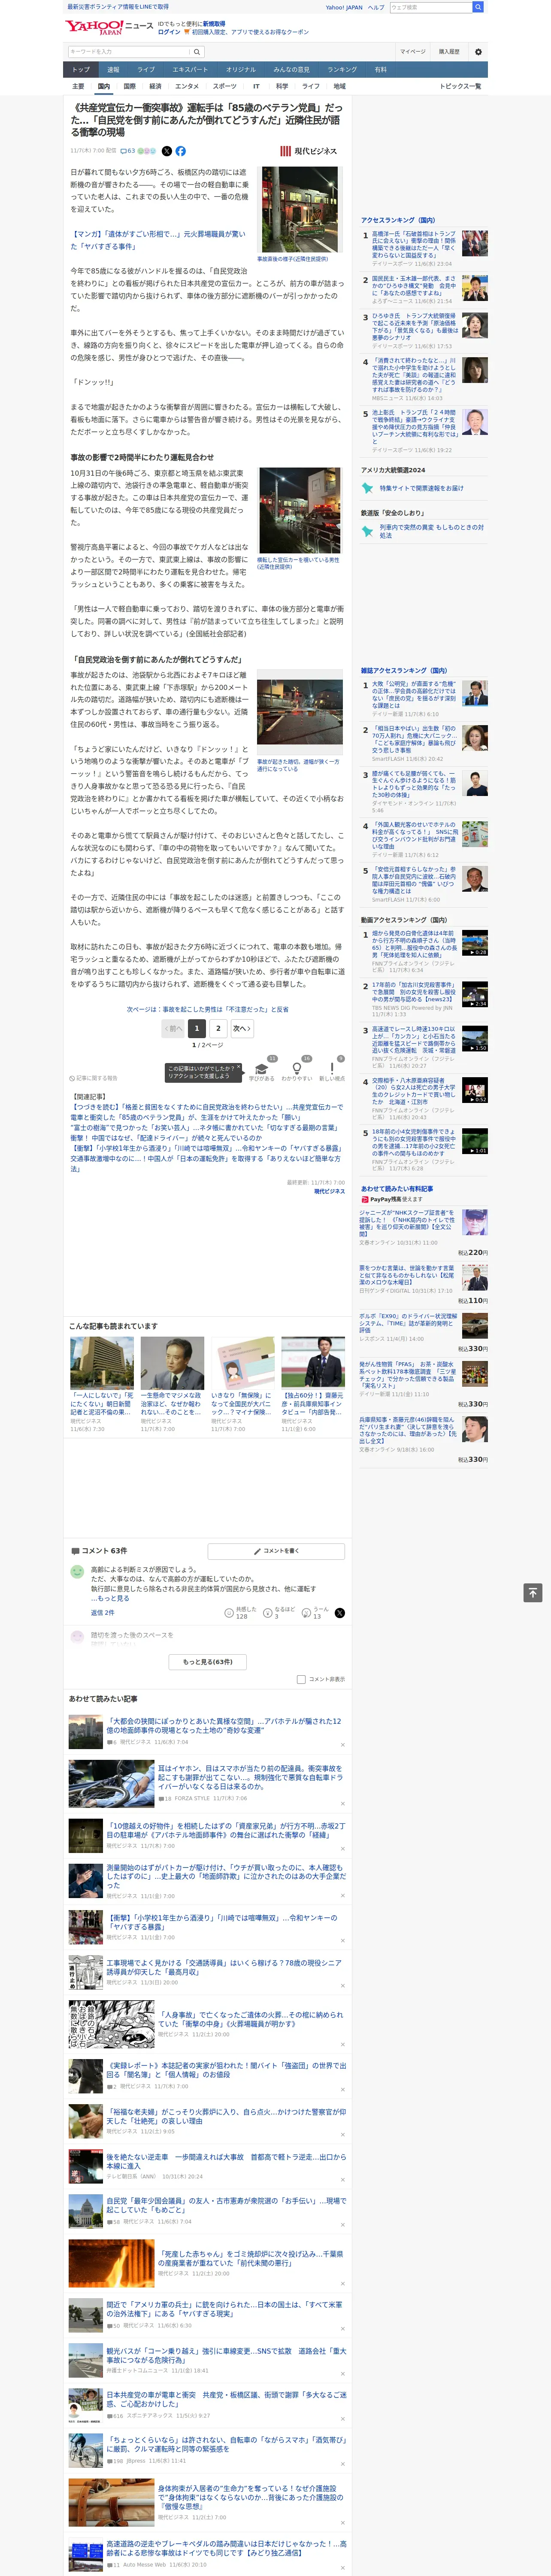Screen dimensions: 551x2576
Task: Click 次へ pagination button
Action: (241, 1028)
